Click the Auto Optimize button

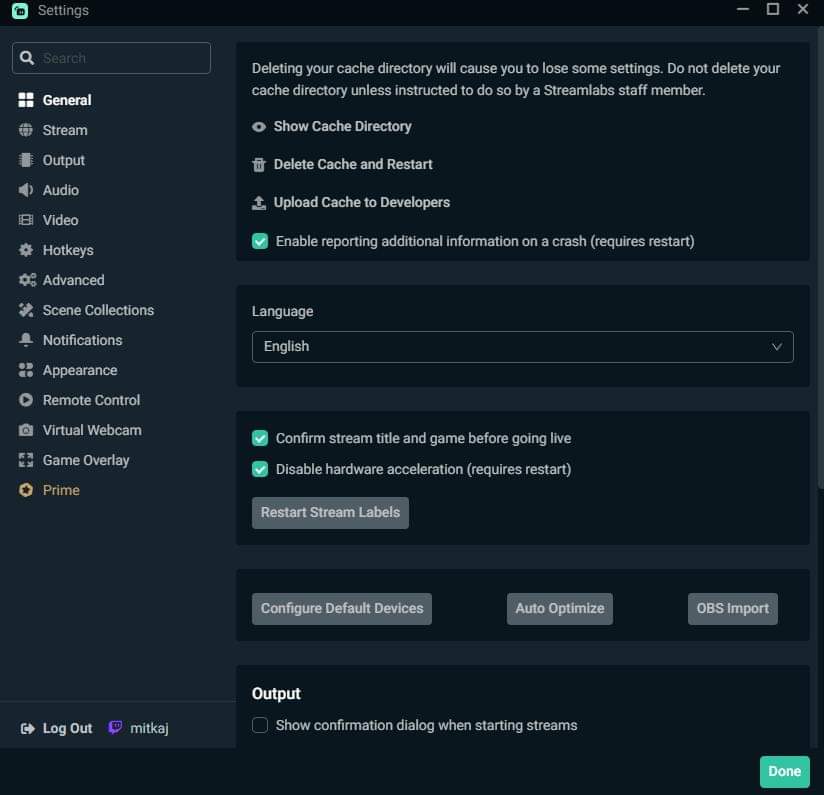point(560,608)
